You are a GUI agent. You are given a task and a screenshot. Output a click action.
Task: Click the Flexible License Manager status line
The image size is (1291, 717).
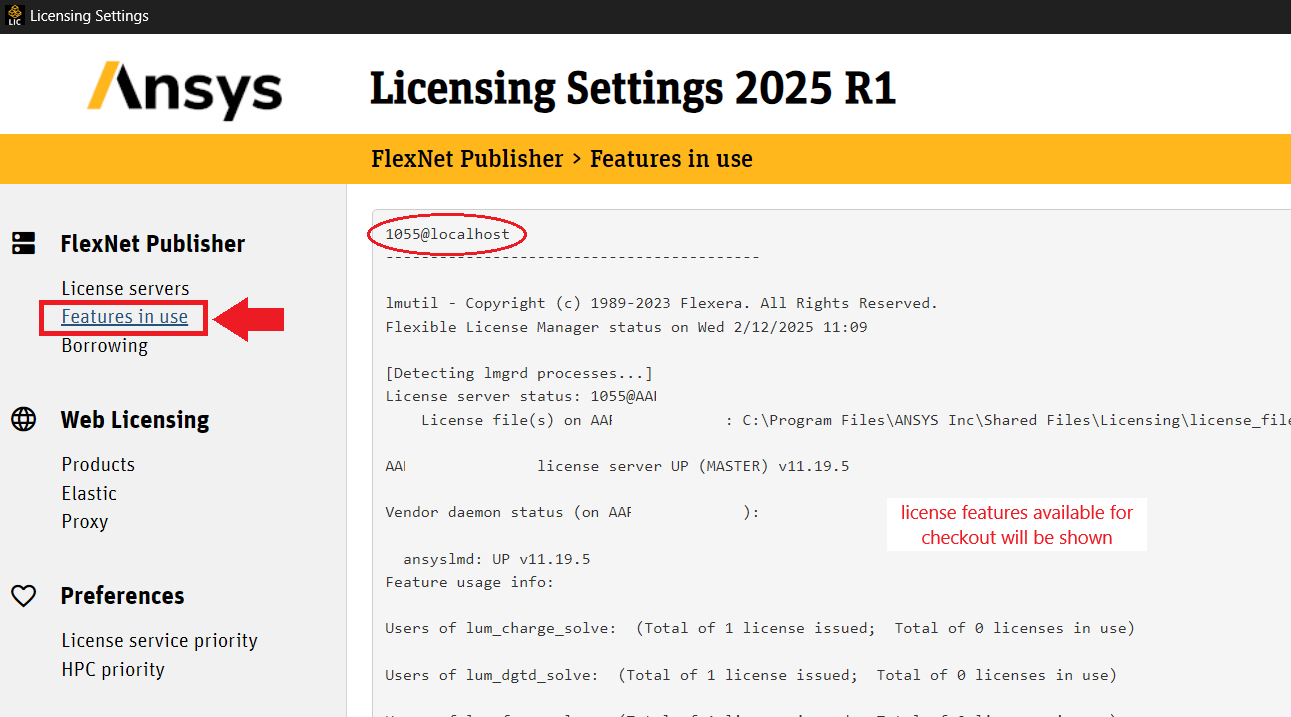point(626,326)
